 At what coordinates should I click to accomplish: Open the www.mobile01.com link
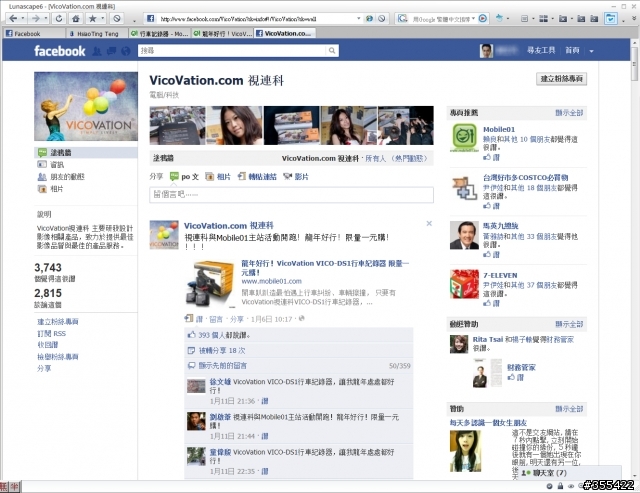coord(271,281)
